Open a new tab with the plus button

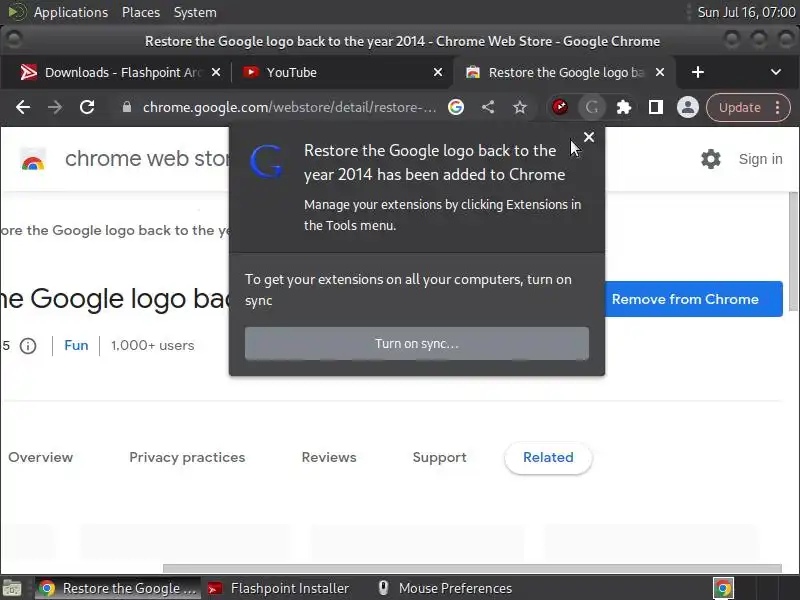pyautogui.click(x=698, y=72)
